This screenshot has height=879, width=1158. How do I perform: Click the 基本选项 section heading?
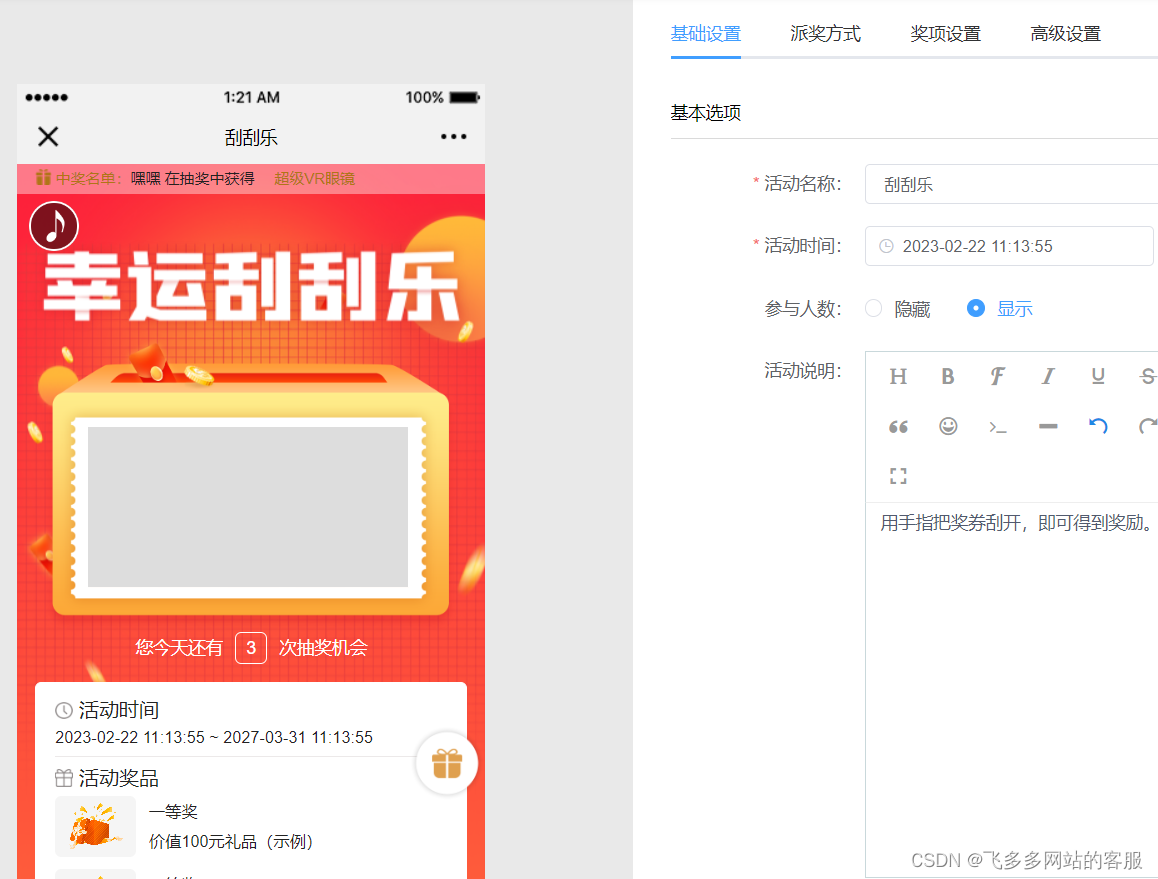705,113
